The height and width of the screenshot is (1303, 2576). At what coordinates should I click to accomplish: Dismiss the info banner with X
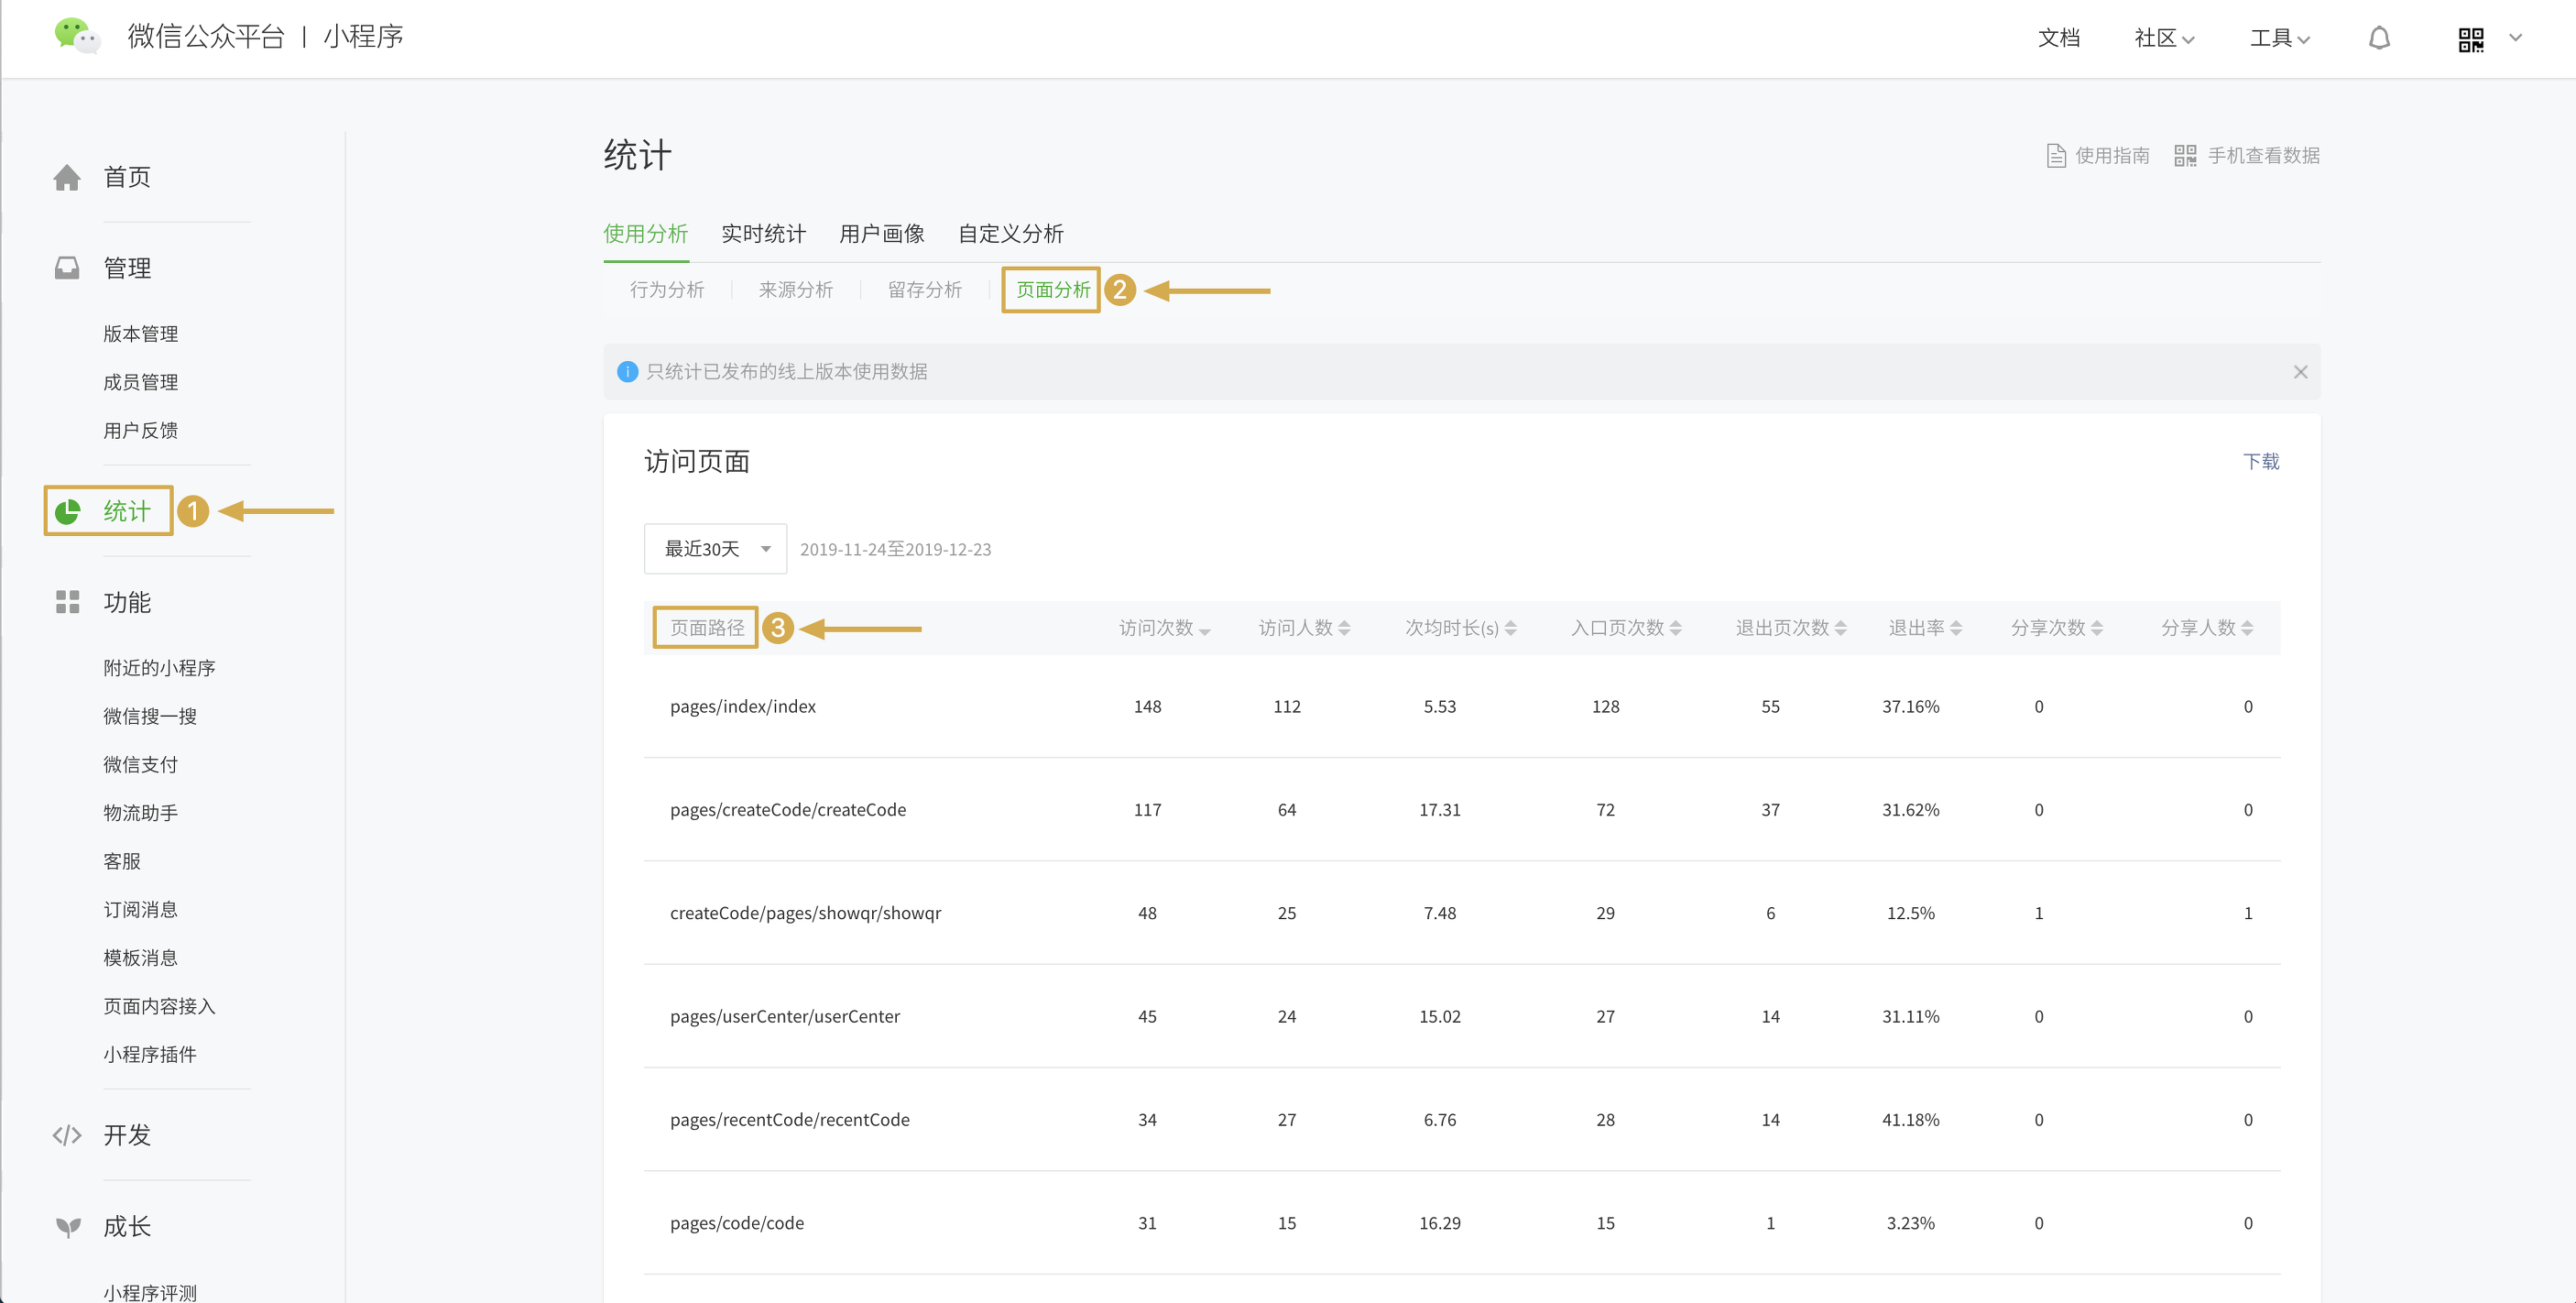tap(2300, 372)
